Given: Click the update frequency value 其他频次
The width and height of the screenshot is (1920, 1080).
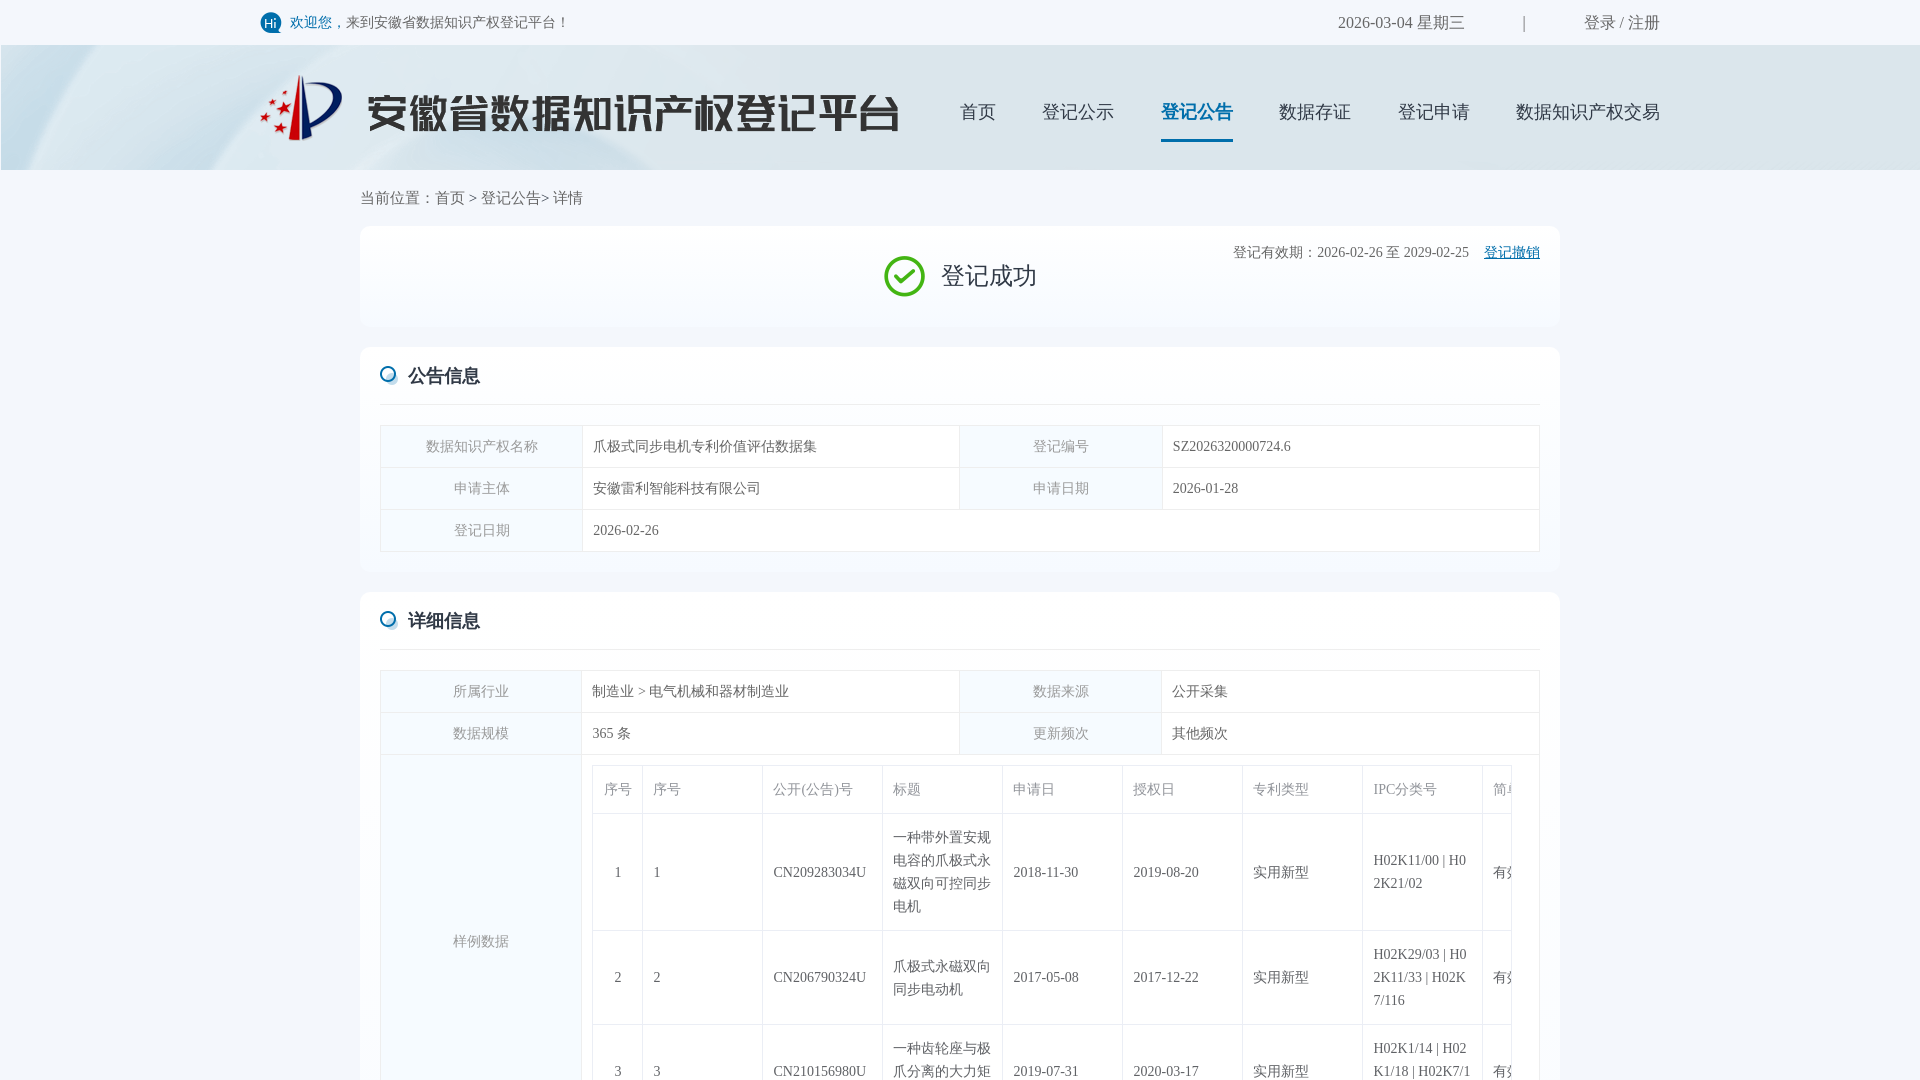Looking at the screenshot, I should (1200, 734).
